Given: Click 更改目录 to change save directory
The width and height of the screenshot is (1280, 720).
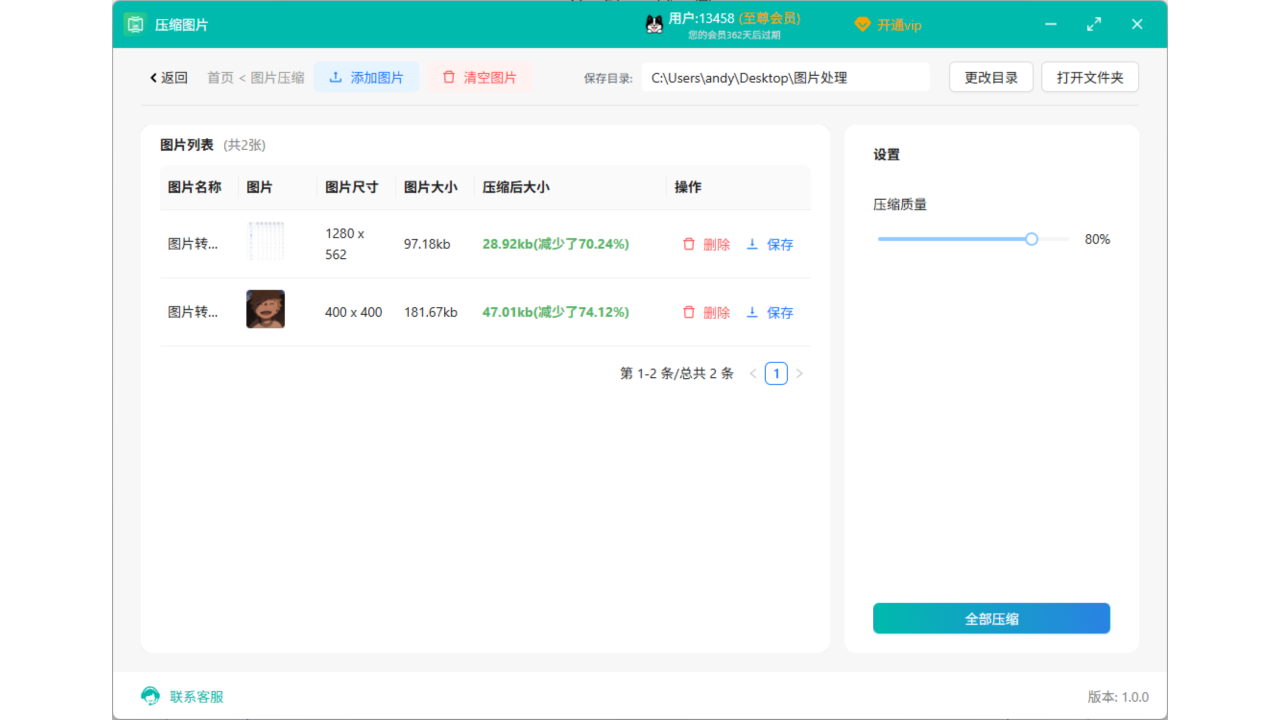Looking at the screenshot, I should point(990,76).
